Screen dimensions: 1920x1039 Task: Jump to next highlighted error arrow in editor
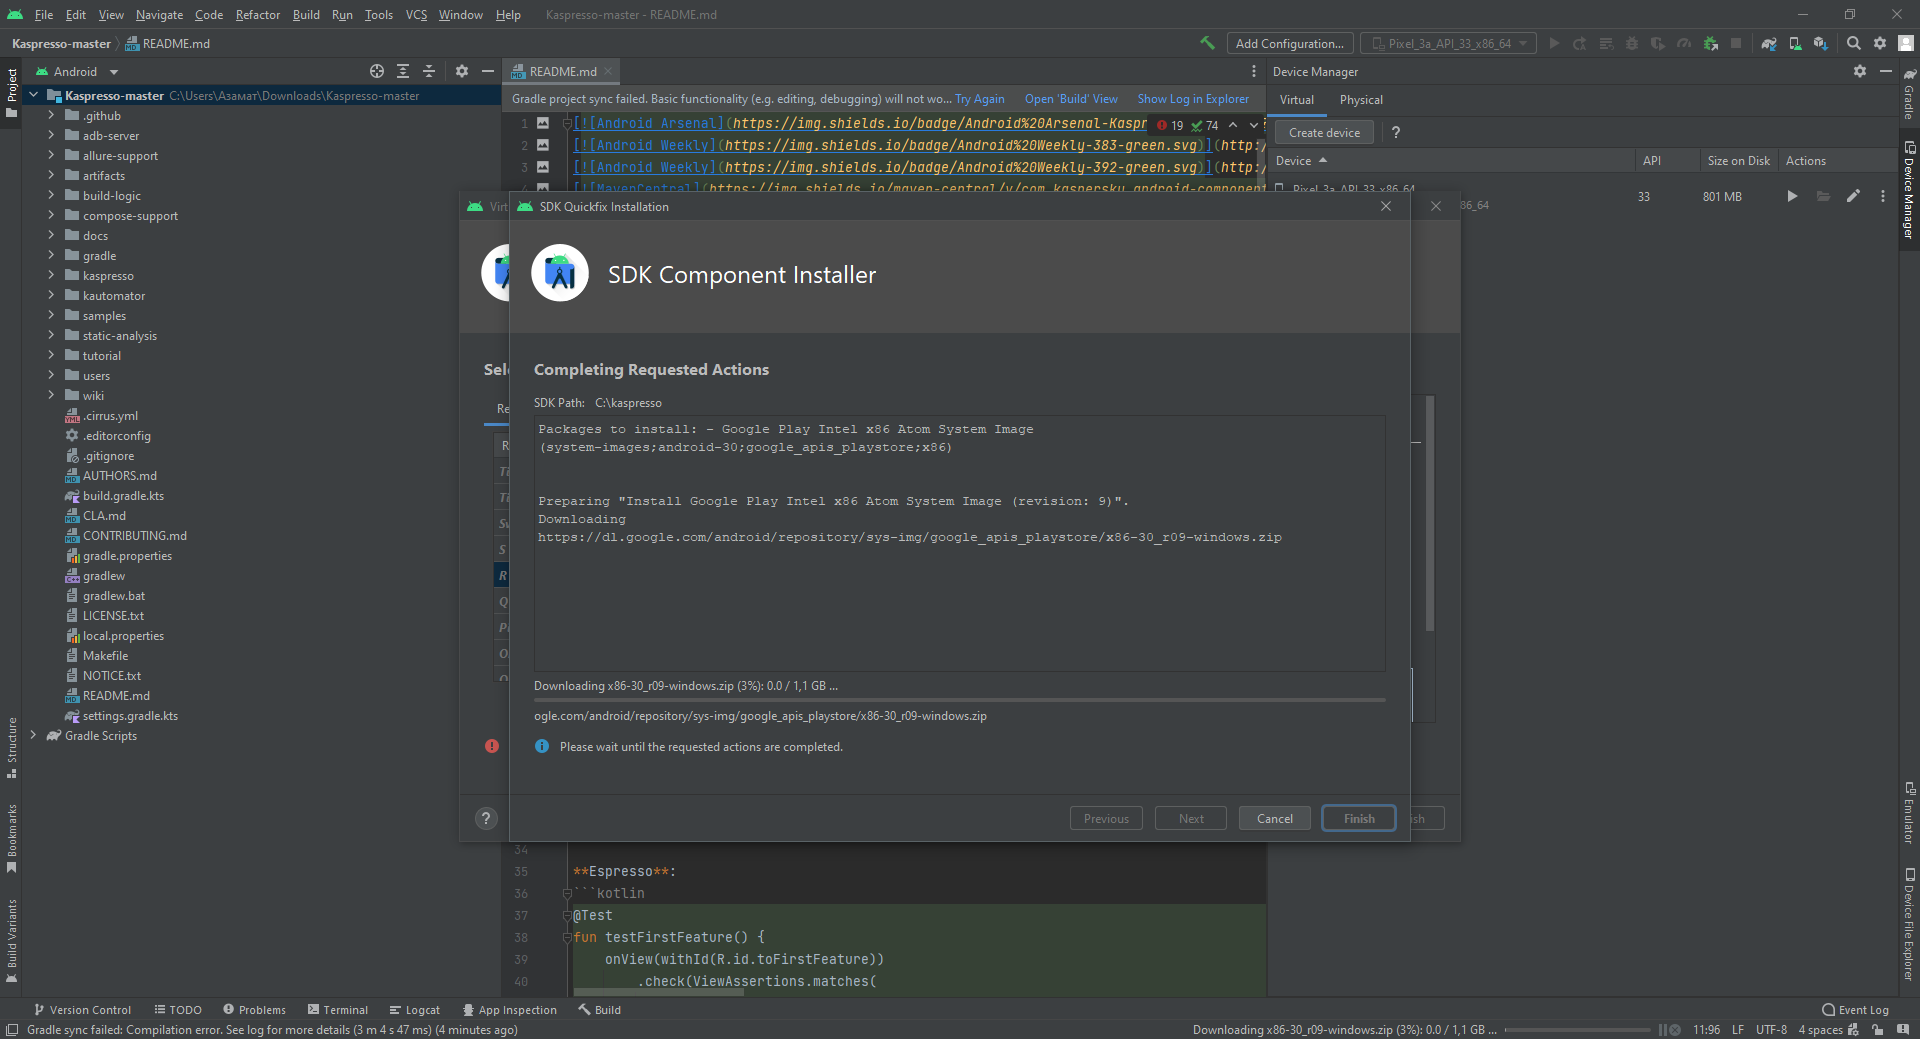pyautogui.click(x=1253, y=125)
